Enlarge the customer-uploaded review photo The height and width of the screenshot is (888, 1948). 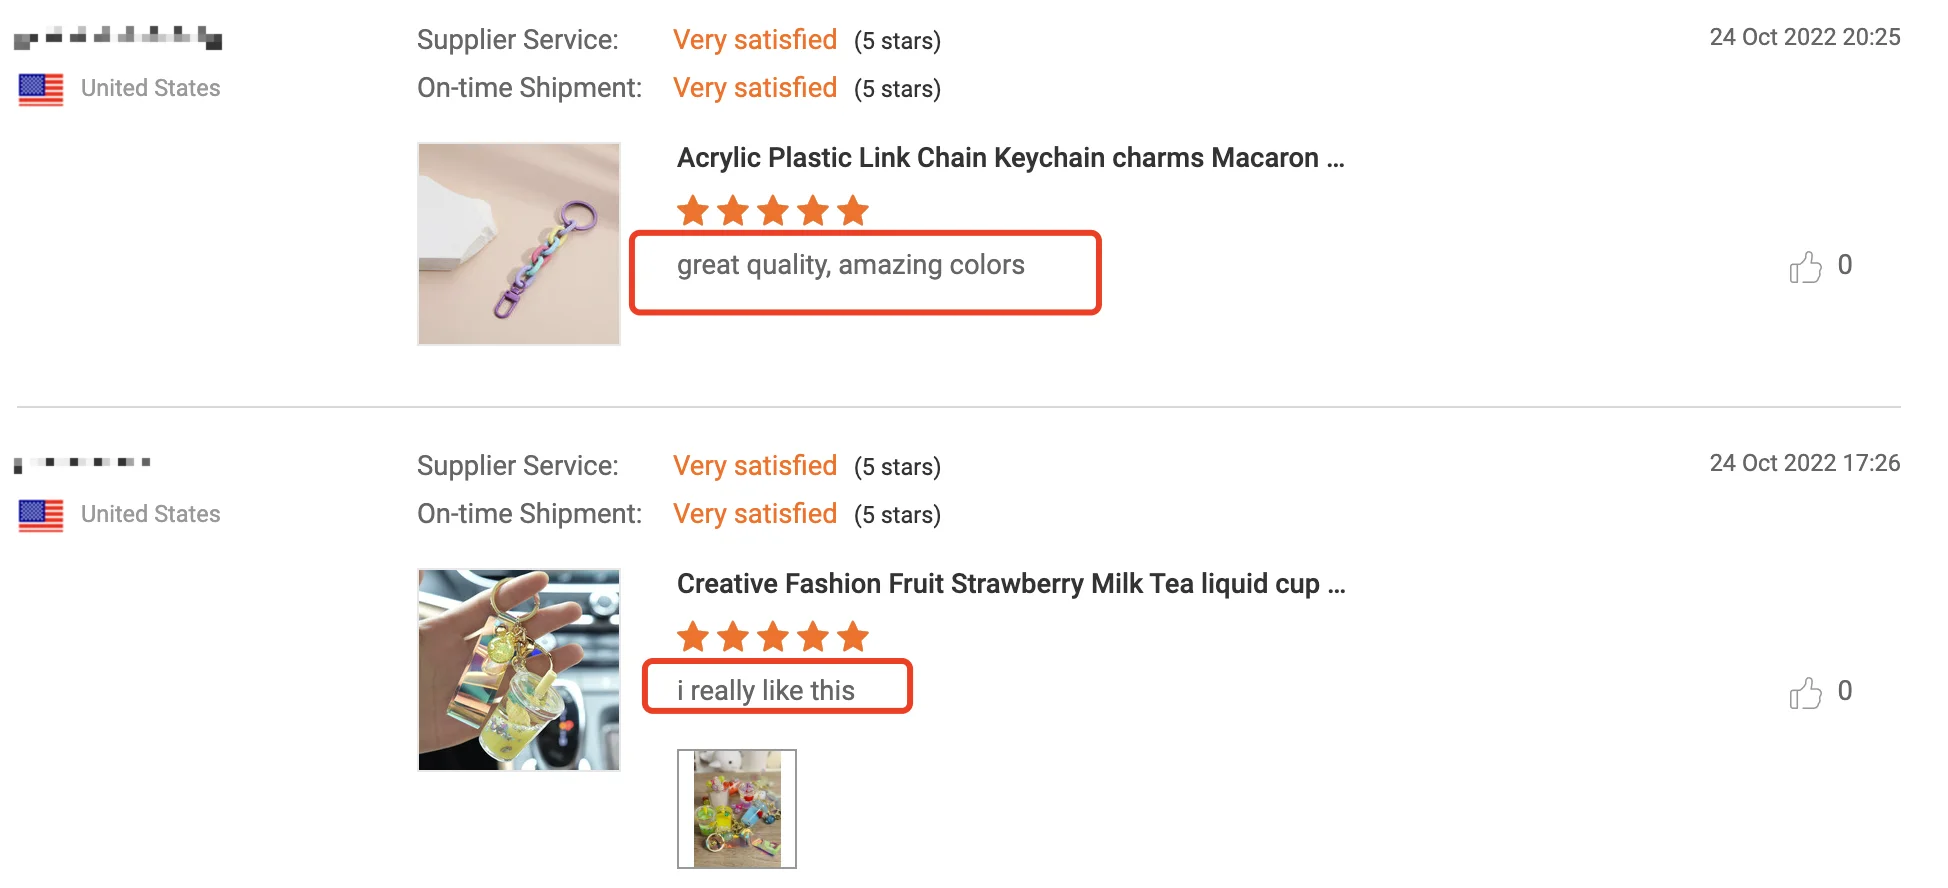(737, 809)
